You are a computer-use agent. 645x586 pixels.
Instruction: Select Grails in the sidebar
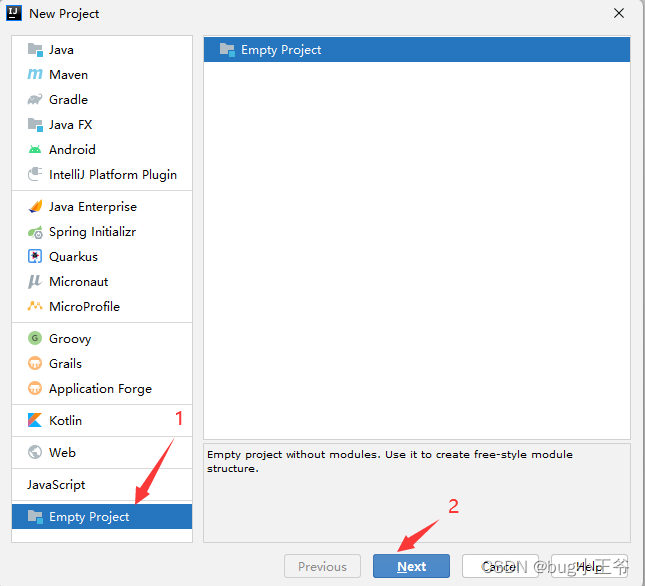pos(102,364)
